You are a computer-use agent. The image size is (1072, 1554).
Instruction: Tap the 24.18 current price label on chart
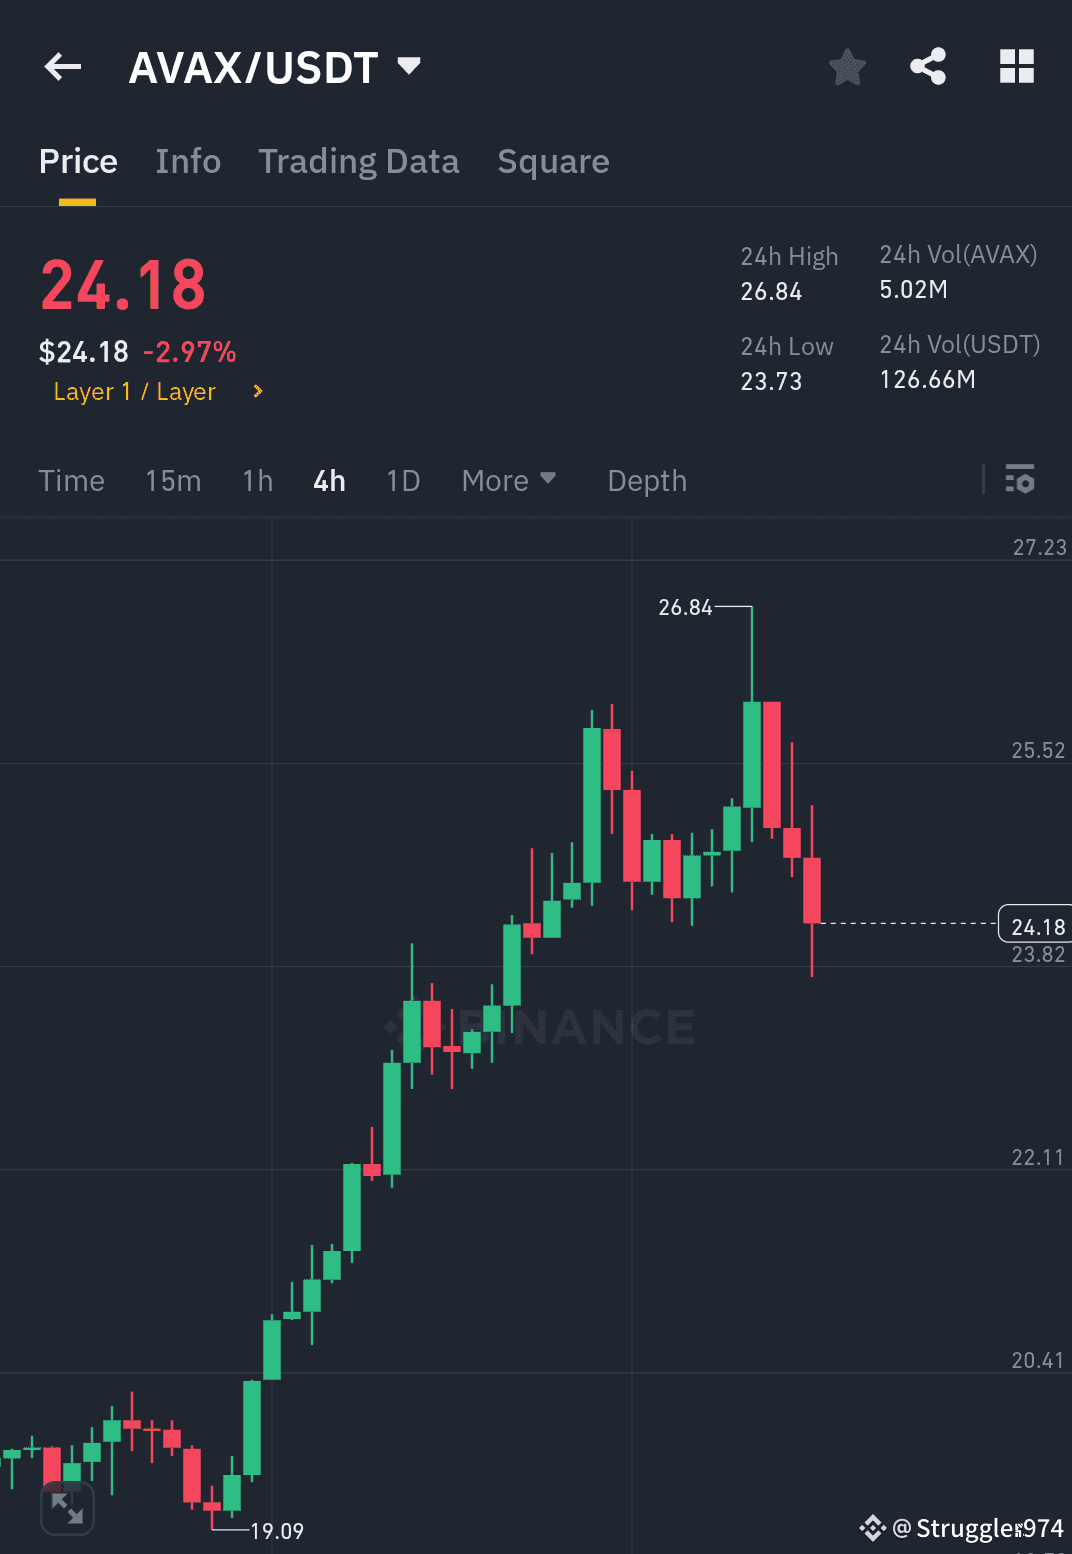pos(1036,926)
